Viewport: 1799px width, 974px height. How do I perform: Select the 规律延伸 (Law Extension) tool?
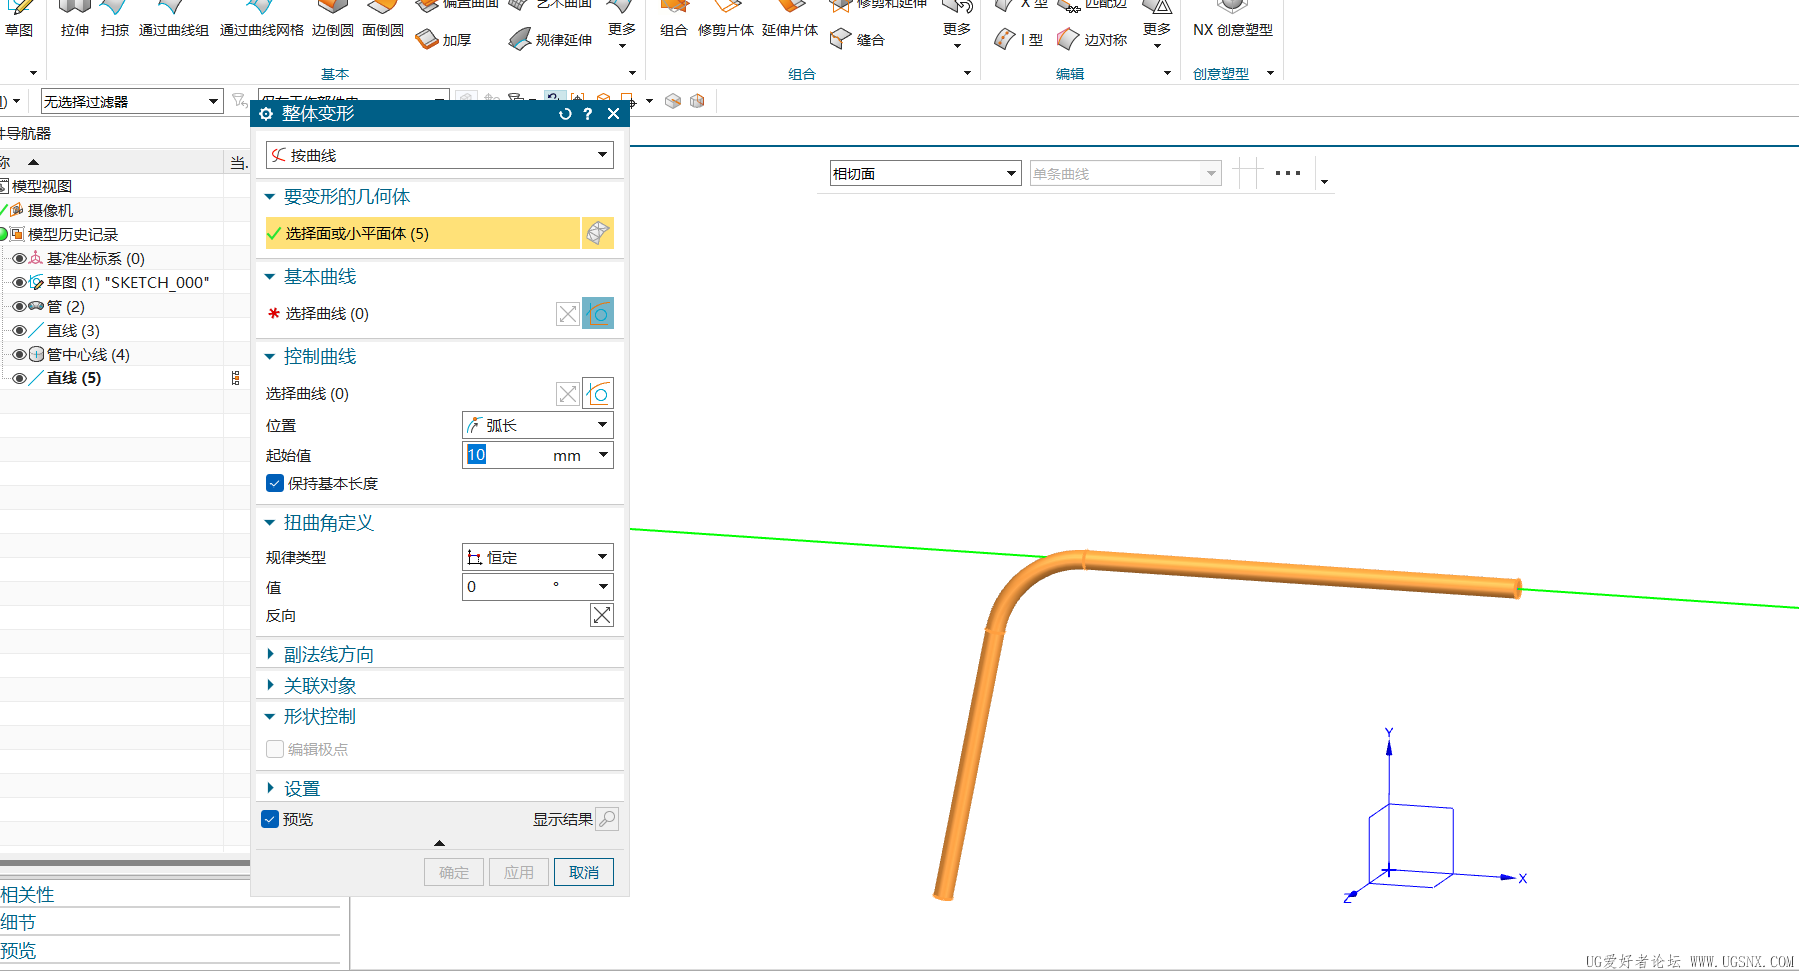pyautogui.click(x=520, y=40)
